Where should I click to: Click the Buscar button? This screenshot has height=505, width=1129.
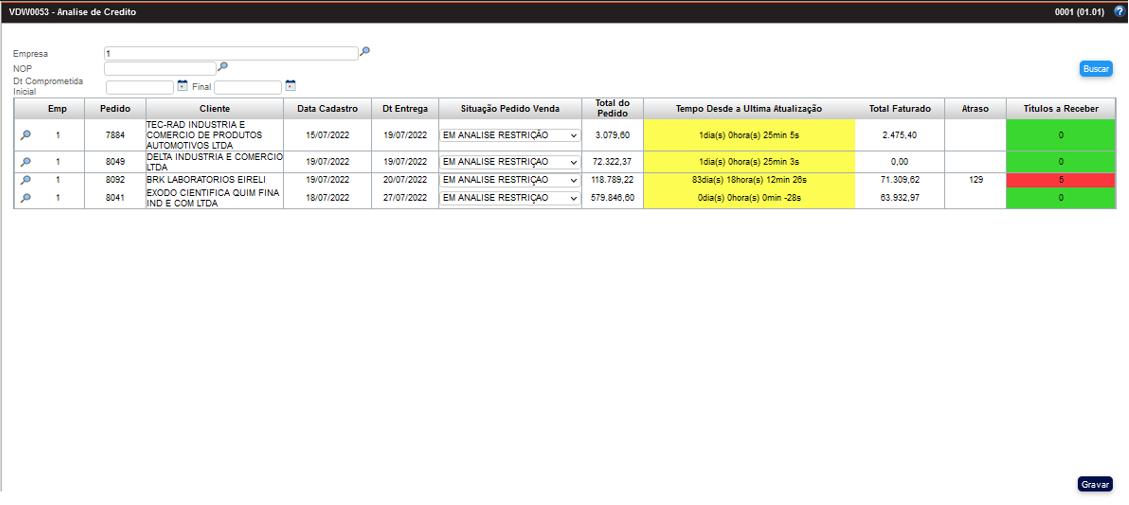point(1096,69)
